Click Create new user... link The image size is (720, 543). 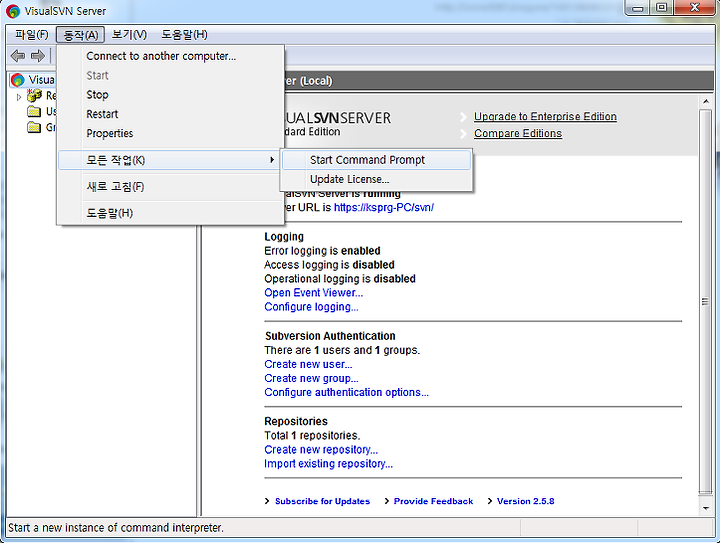pos(308,364)
